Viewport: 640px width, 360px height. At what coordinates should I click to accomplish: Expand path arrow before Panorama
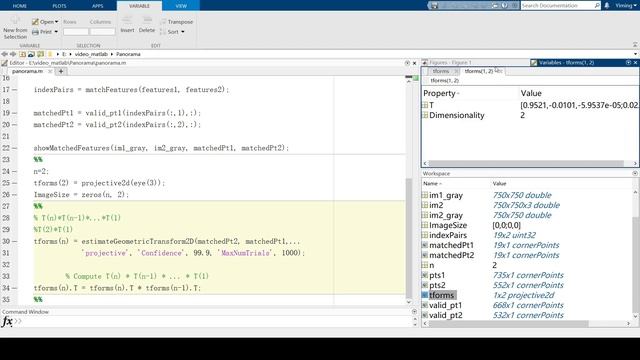click(x=112, y=54)
